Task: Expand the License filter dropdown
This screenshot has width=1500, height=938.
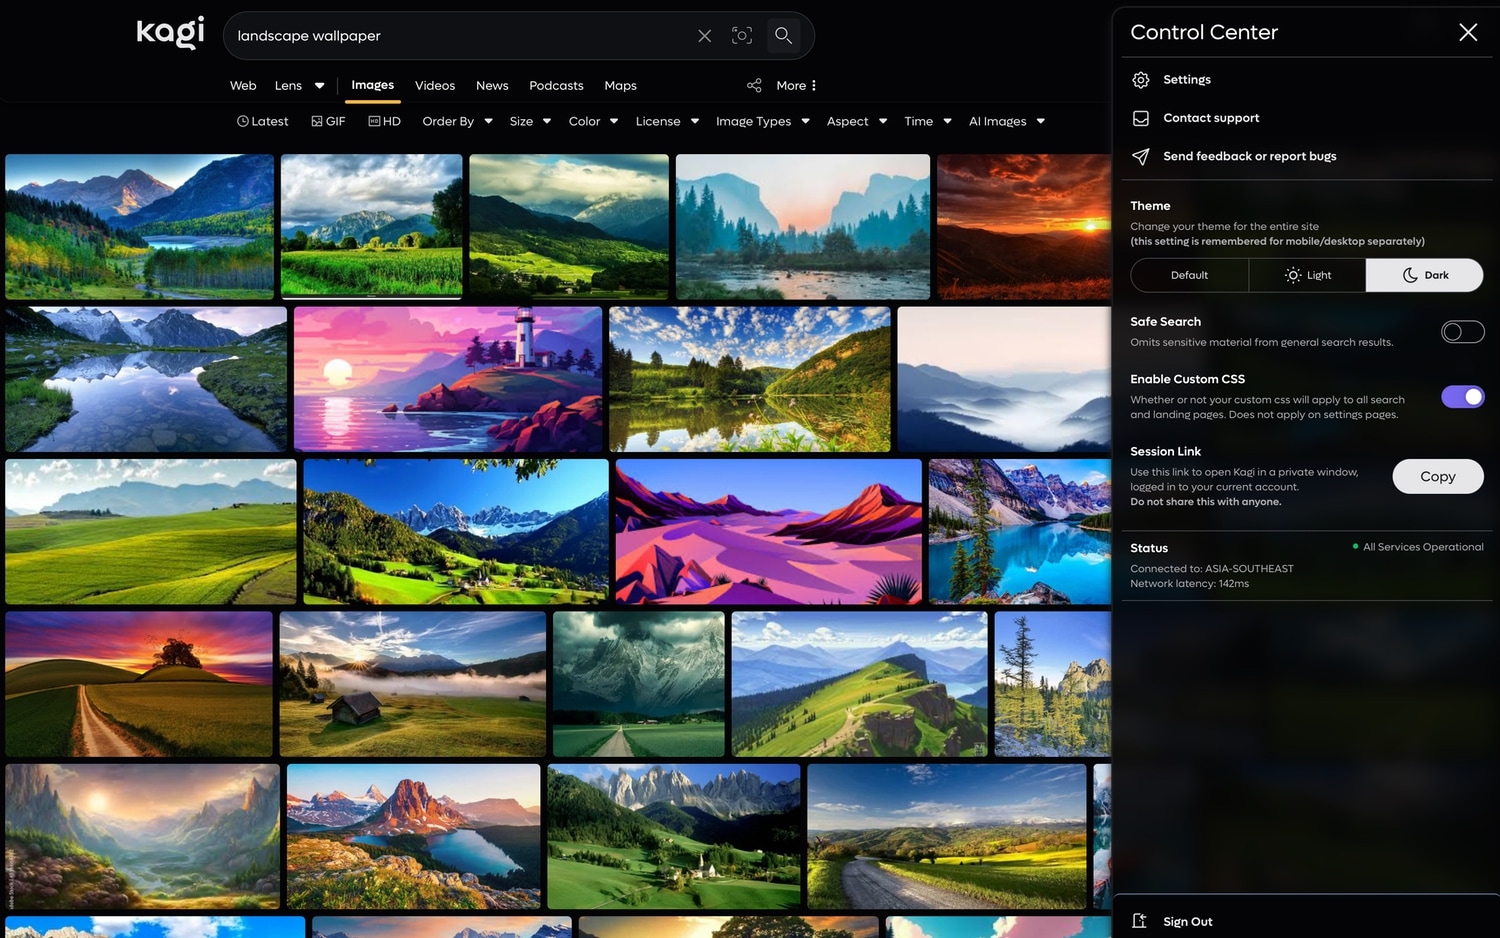Action: point(667,122)
